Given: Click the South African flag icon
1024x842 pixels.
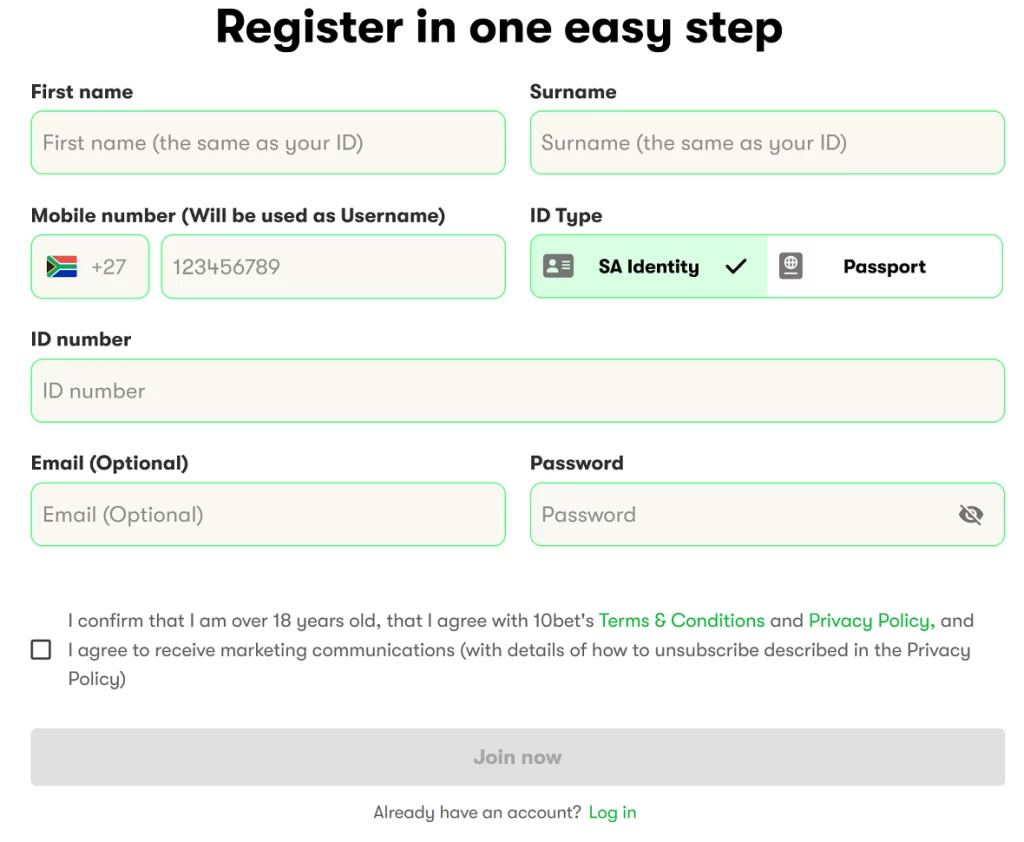Looking at the screenshot, I should (x=62, y=267).
